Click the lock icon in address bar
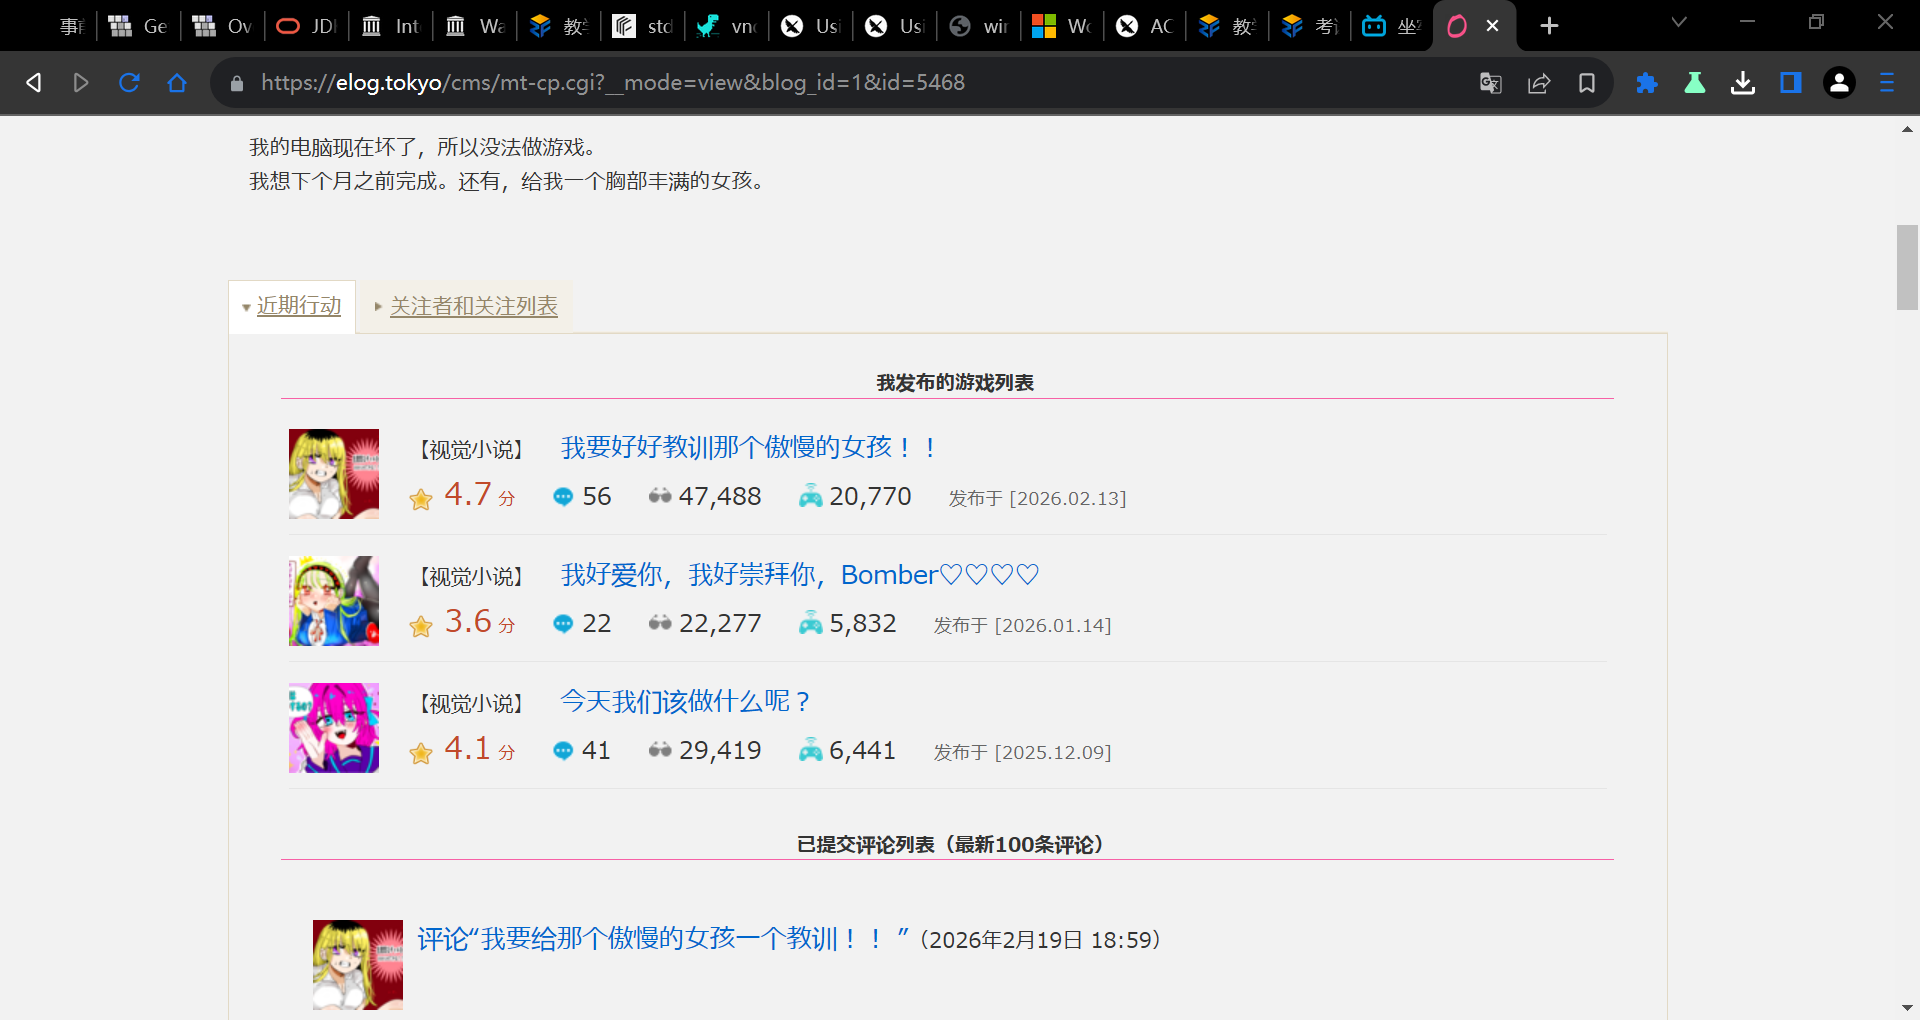Viewport: 1920px width, 1020px height. [237, 83]
